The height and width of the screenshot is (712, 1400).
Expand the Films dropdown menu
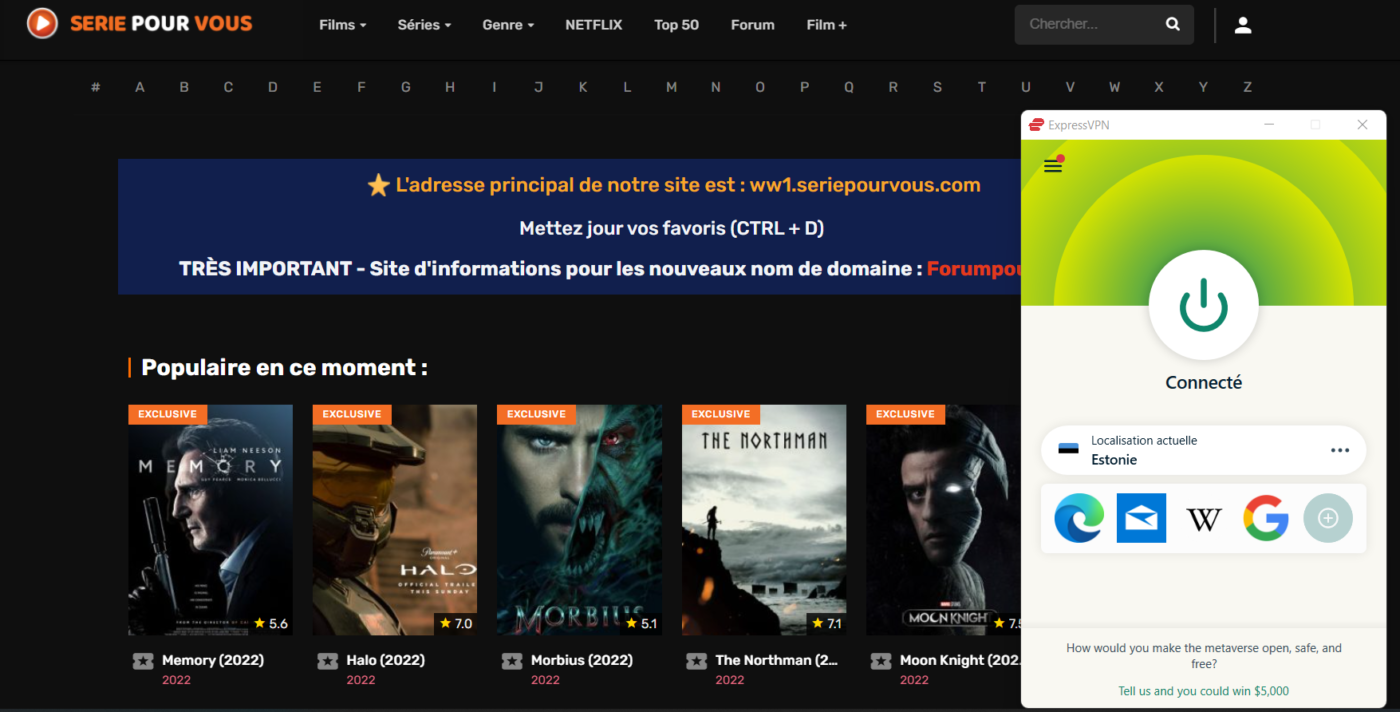pos(342,25)
